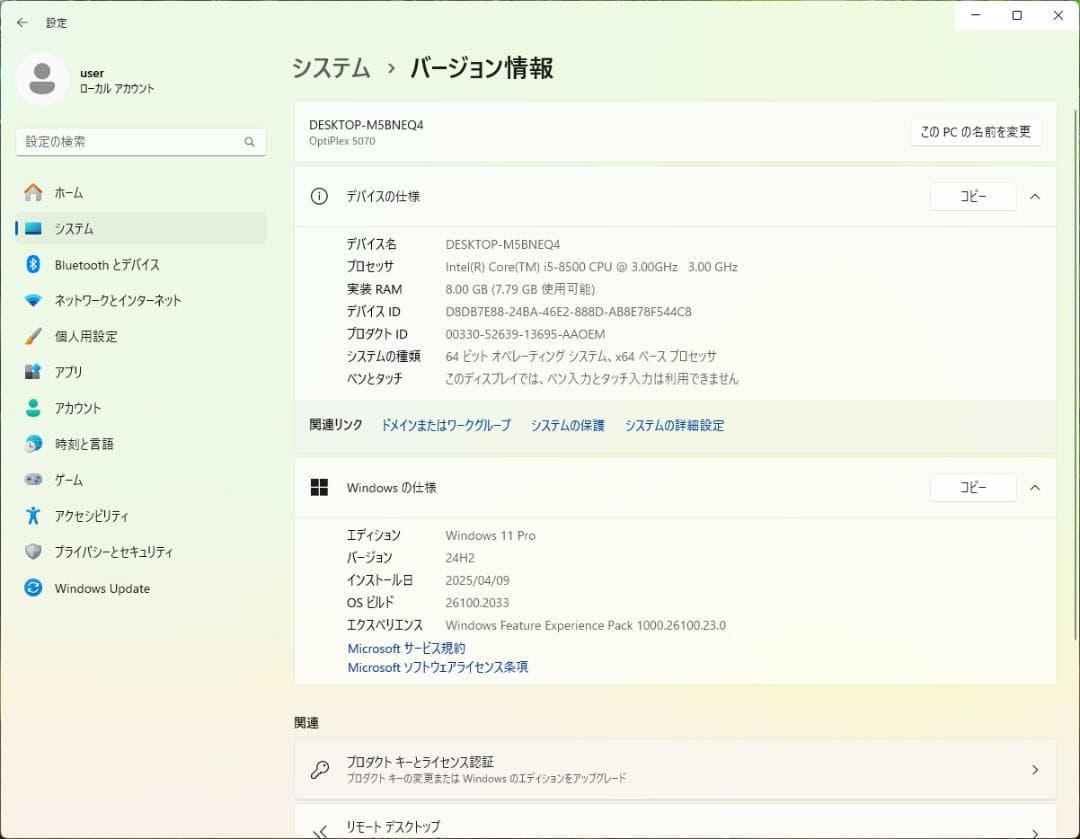Click the アカウント person icon
Screen dimensions: 1080x839
point(33,408)
